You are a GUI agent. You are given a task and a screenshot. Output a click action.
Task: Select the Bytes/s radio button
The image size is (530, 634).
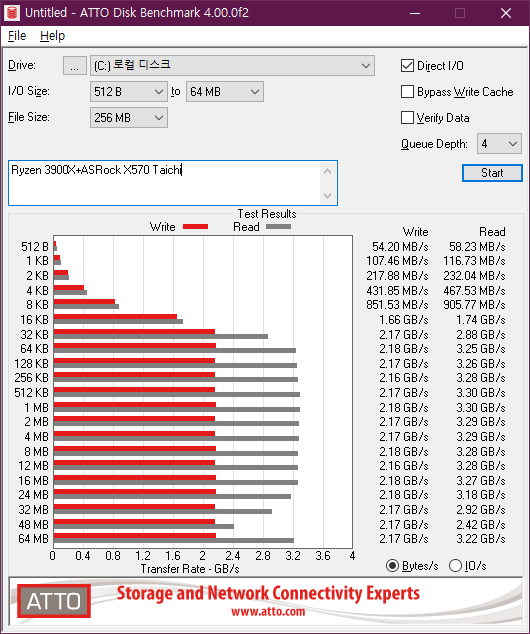pos(392,566)
